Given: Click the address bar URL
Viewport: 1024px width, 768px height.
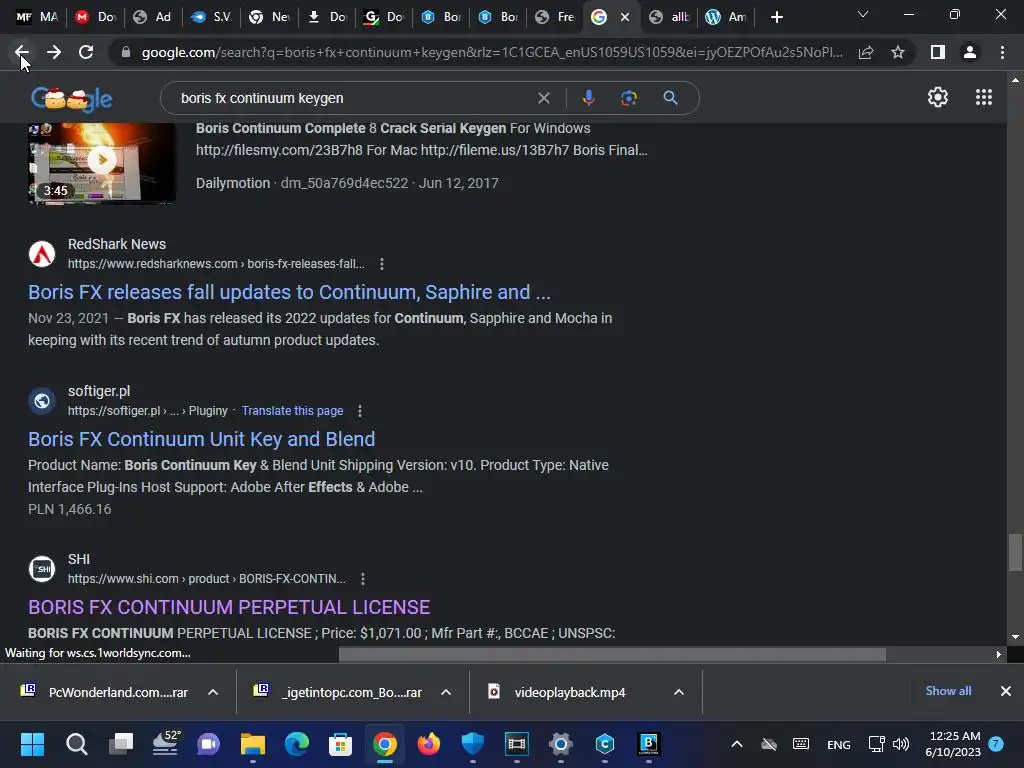Looking at the screenshot, I should pos(492,52).
